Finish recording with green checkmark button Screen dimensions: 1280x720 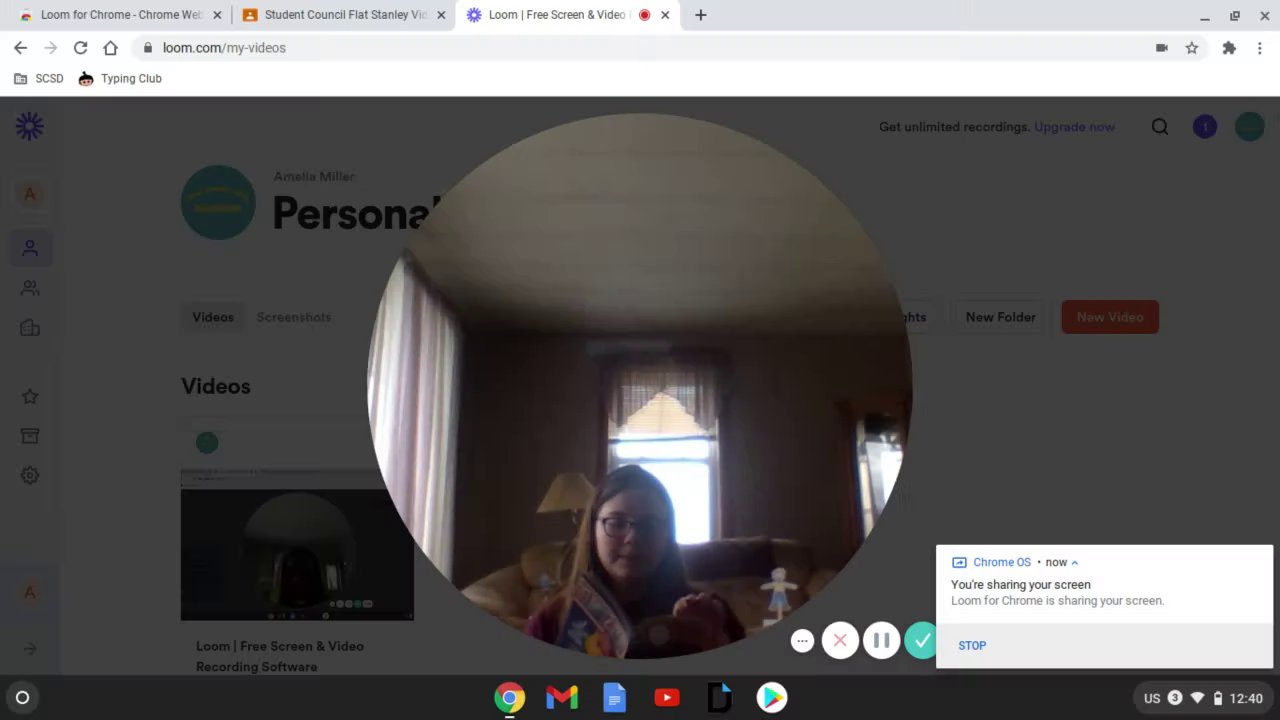[x=921, y=641]
